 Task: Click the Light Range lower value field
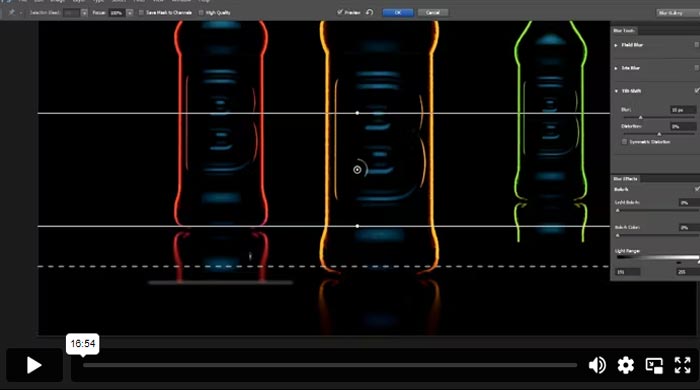point(628,272)
